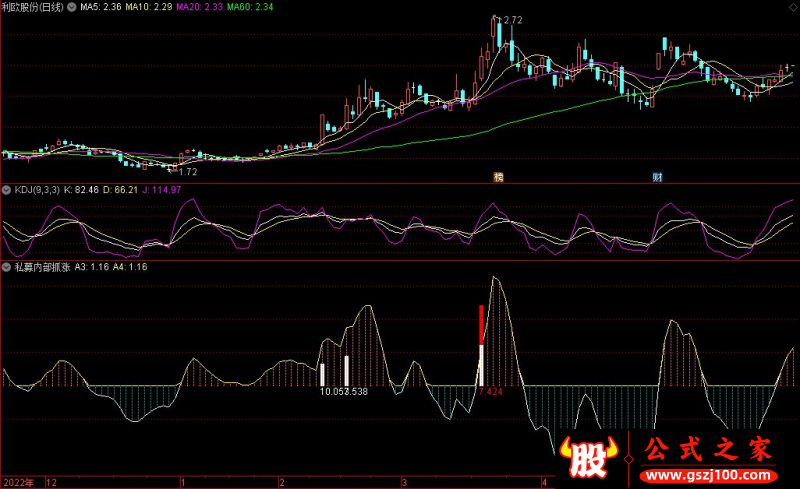800x489 pixels.
Task: Click the 私募内部抓涨 indicator title
Action: (40, 267)
